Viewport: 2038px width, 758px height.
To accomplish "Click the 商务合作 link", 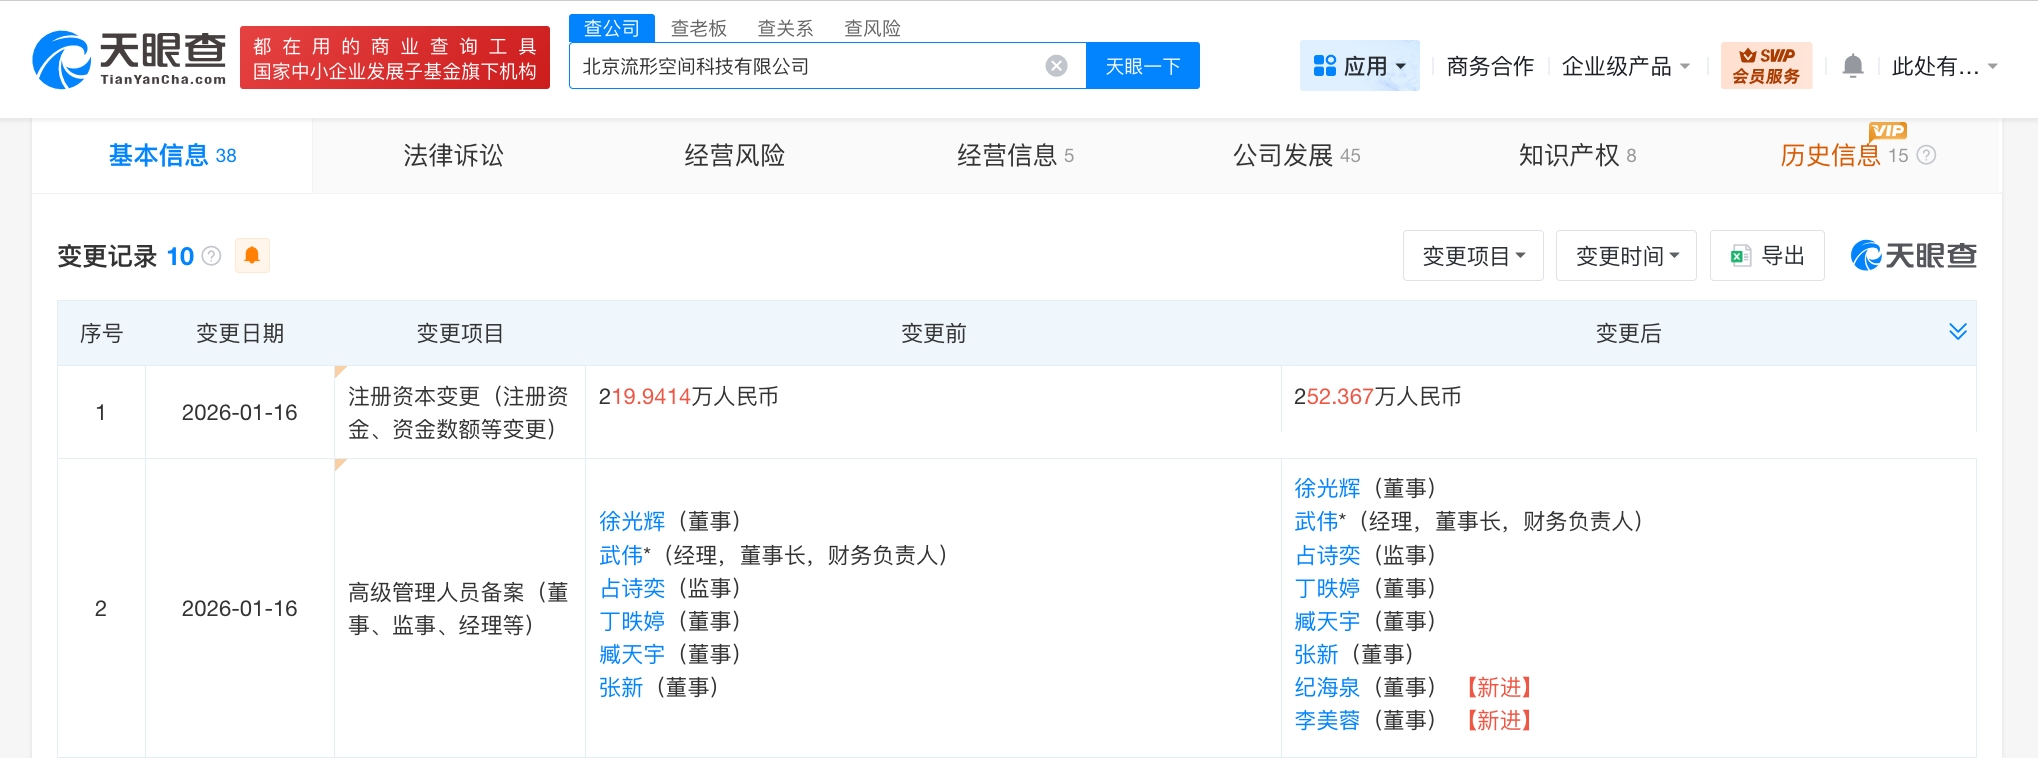I will [x=1489, y=67].
